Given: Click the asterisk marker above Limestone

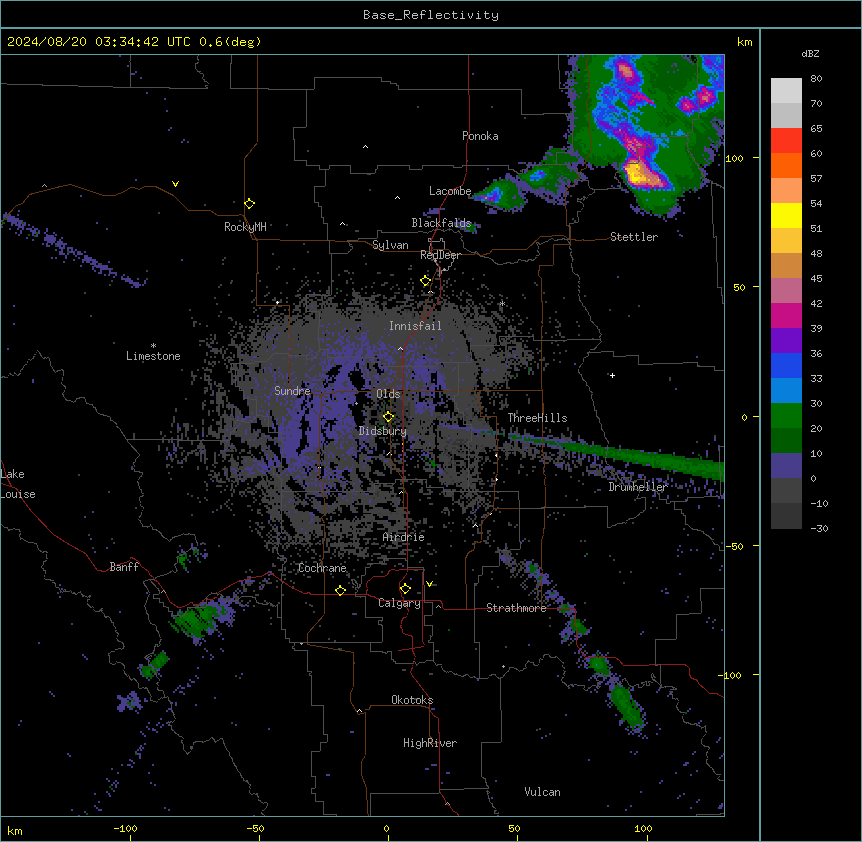Looking at the screenshot, I should [x=153, y=346].
